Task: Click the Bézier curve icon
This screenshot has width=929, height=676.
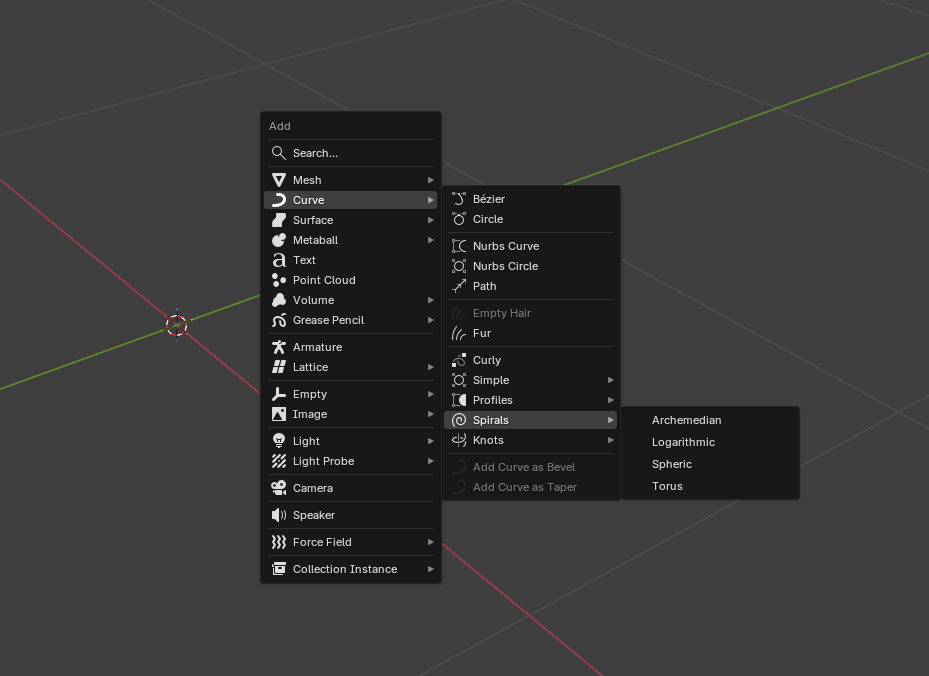Action: click(459, 199)
